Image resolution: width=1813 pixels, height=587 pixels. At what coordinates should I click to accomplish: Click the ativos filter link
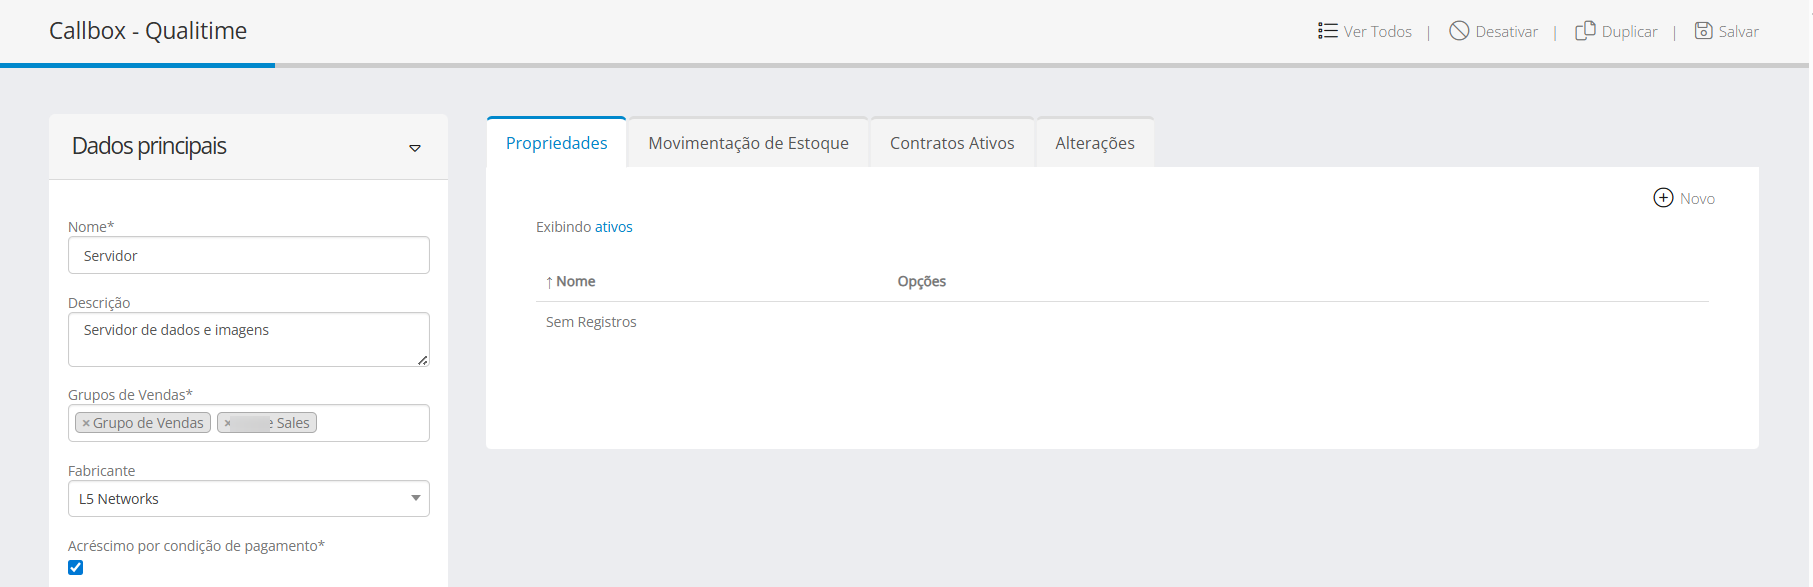(x=613, y=227)
